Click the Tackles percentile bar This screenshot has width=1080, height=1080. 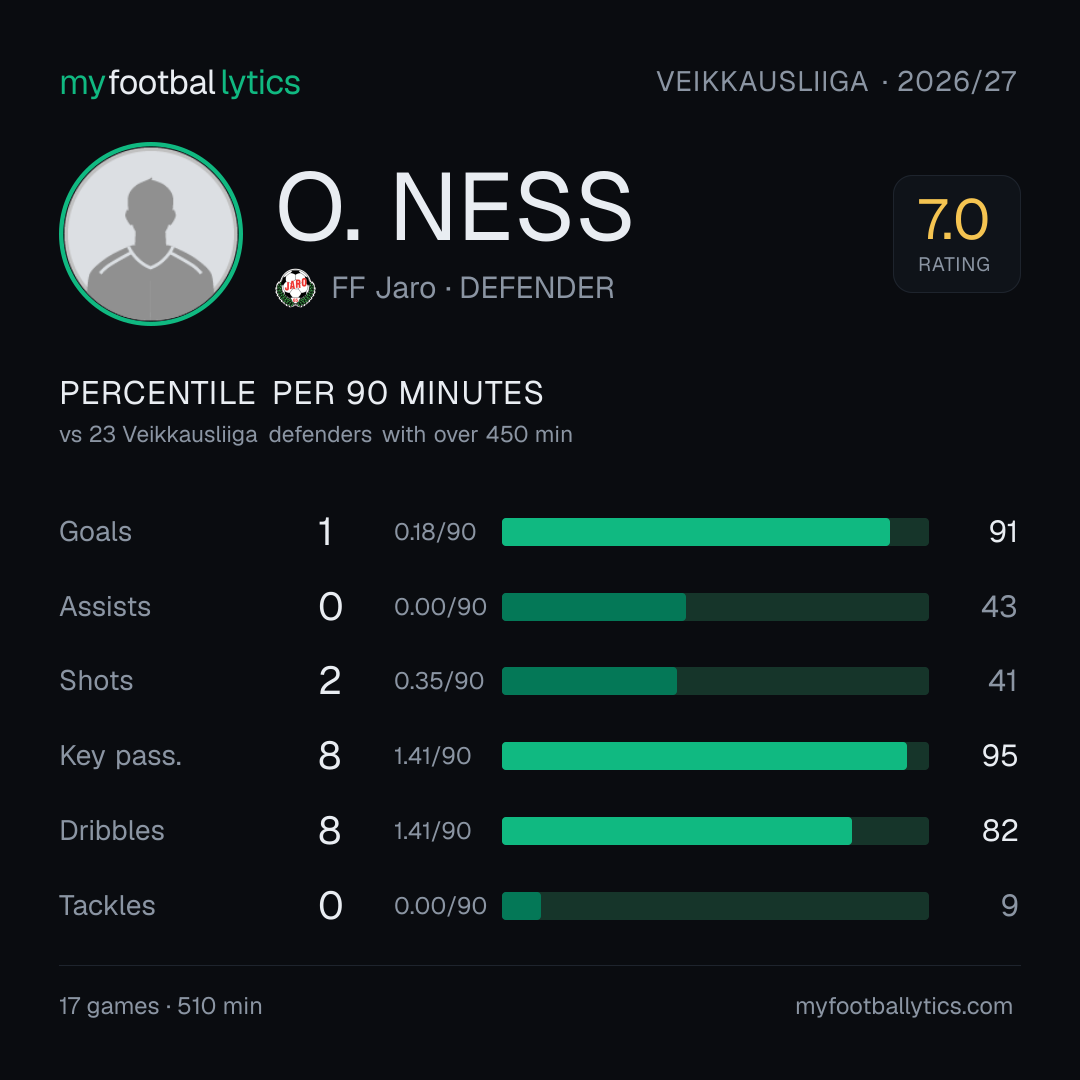pyautogui.click(x=715, y=906)
